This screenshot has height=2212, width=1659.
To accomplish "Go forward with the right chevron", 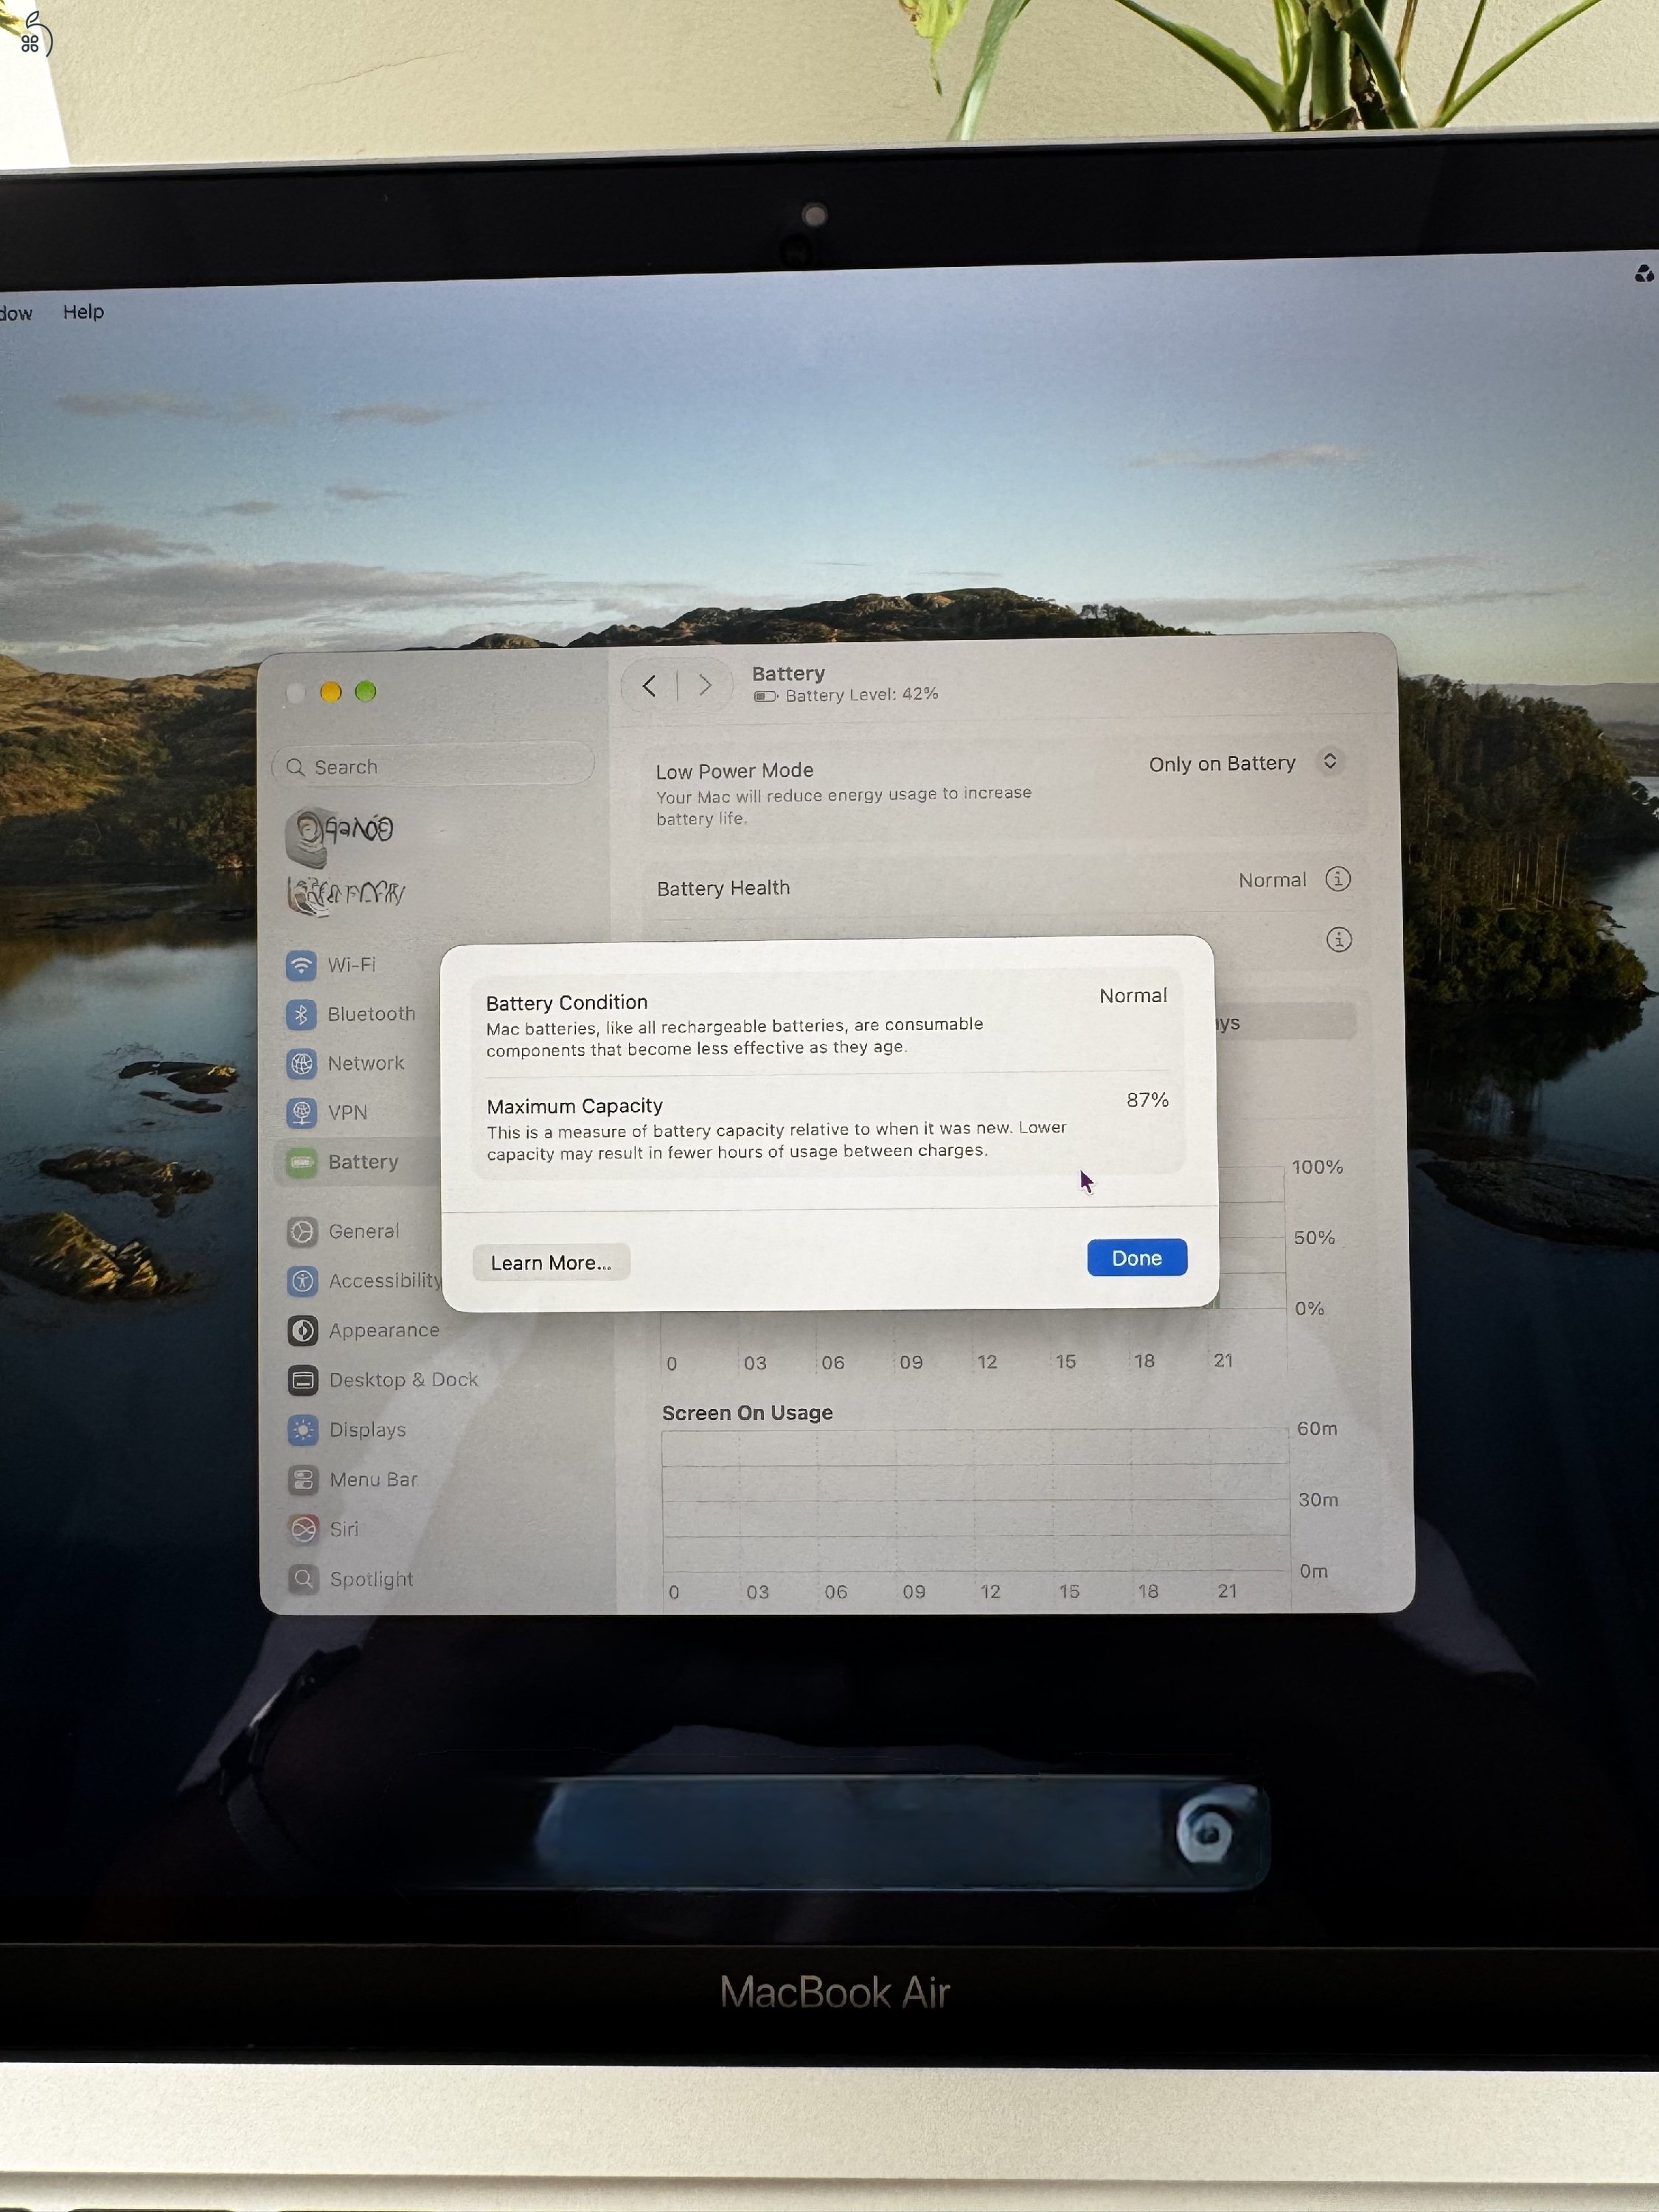I will pos(706,685).
